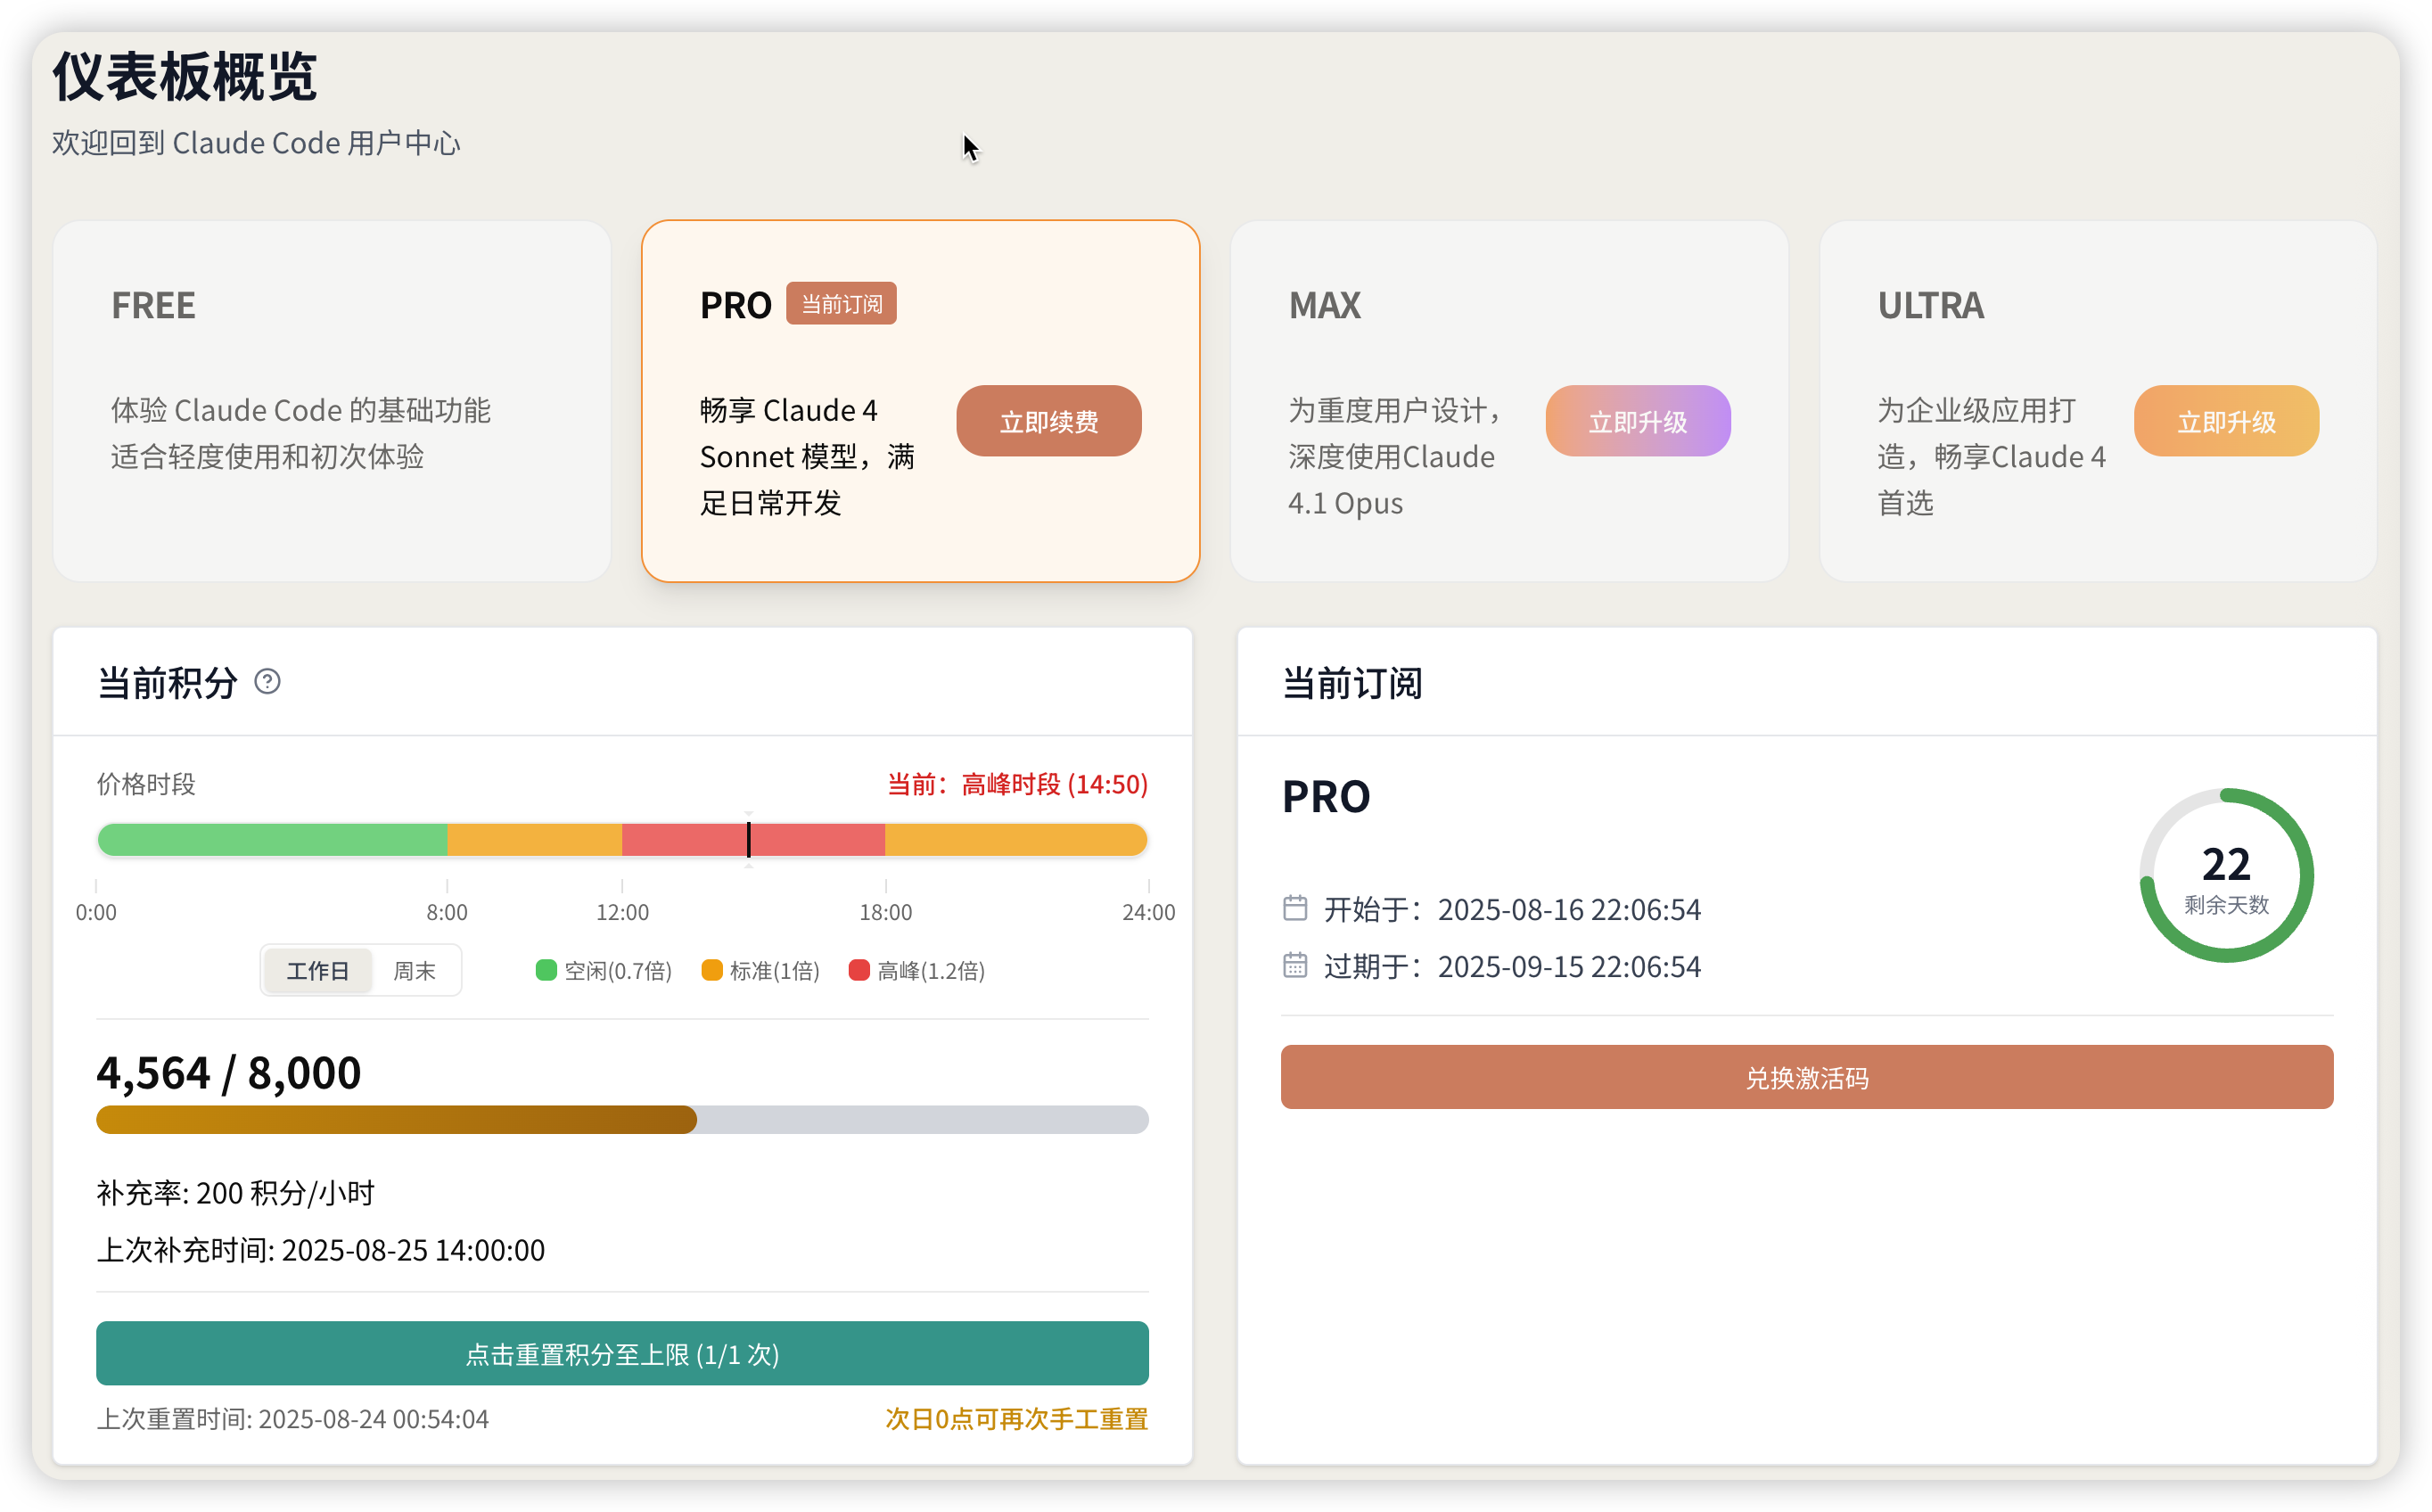Click the 8:00 tick label
Image resolution: width=2432 pixels, height=1512 pixels.
click(x=447, y=912)
